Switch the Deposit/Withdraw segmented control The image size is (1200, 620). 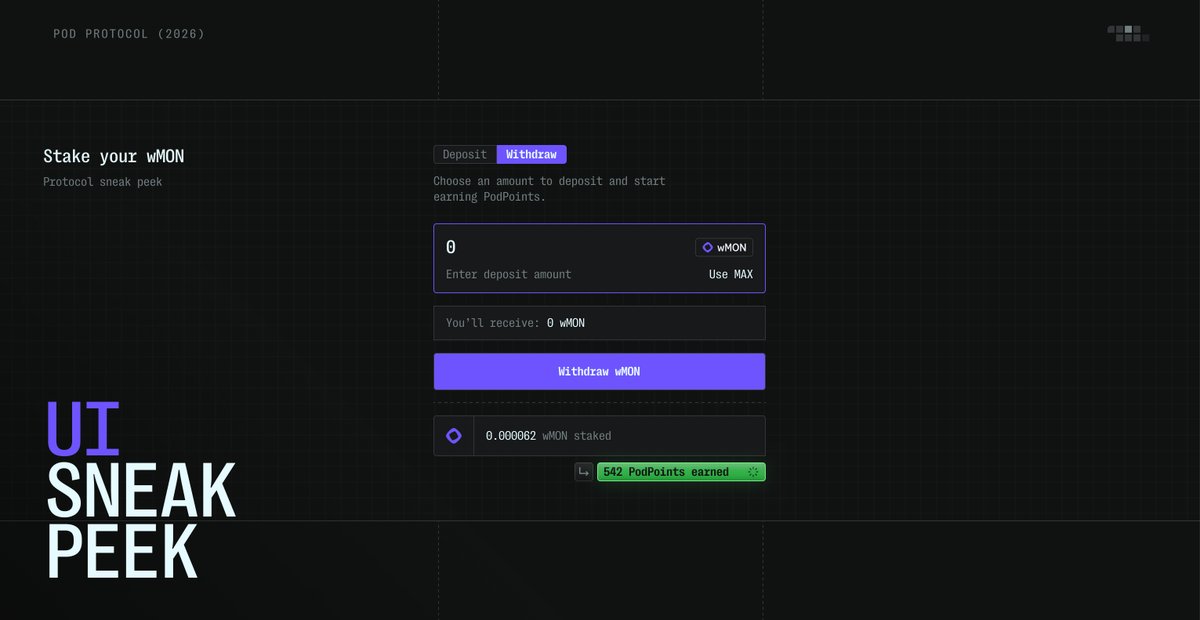pos(500,154)
